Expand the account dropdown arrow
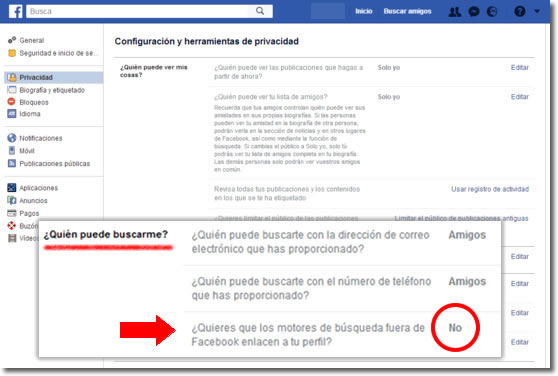This screenshot has width=558, height=376. 537,12
